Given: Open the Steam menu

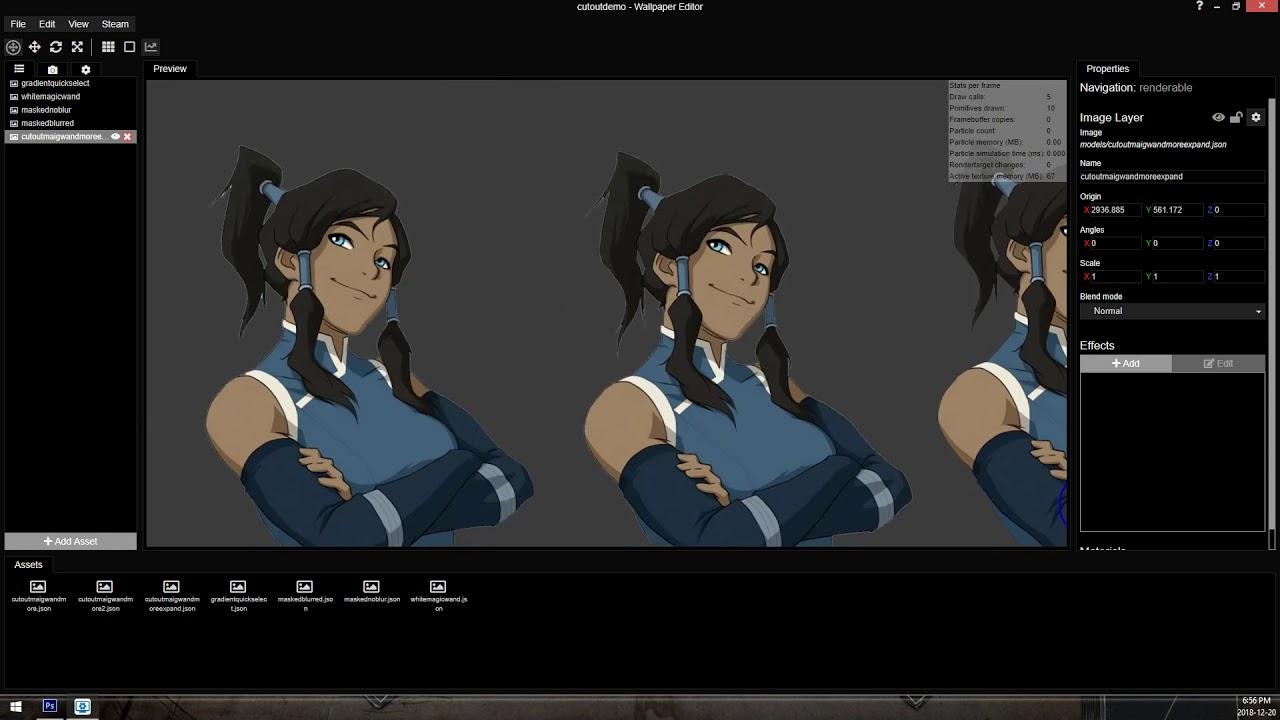Looking at the screenshot, I should click(x=115, y=24).
